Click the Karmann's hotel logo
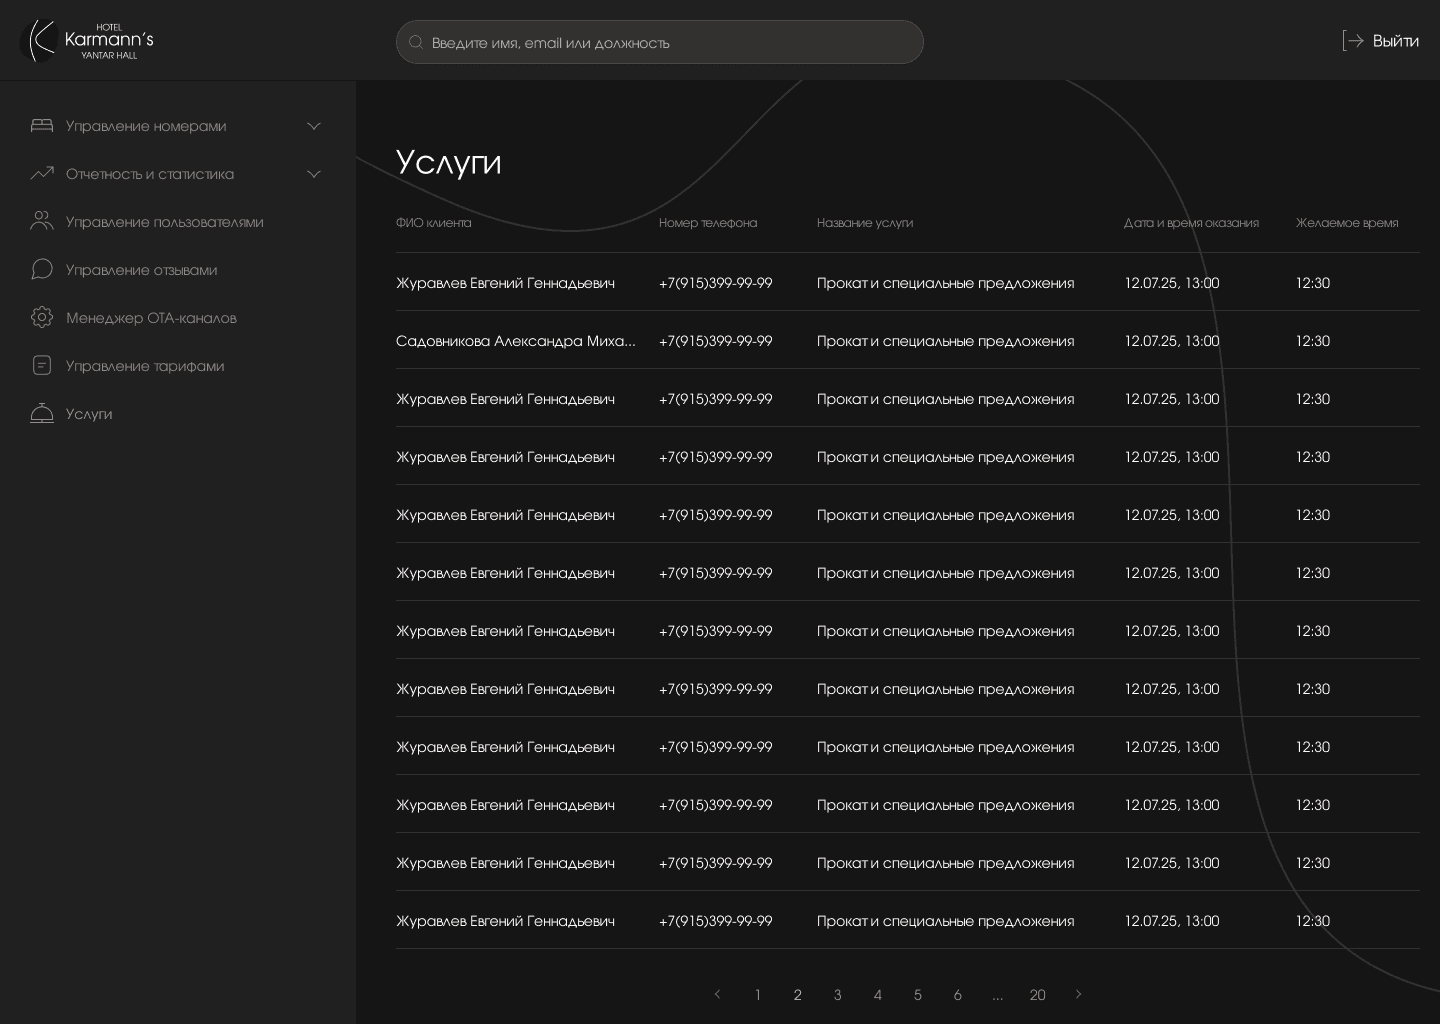 [x=88, y=41]
